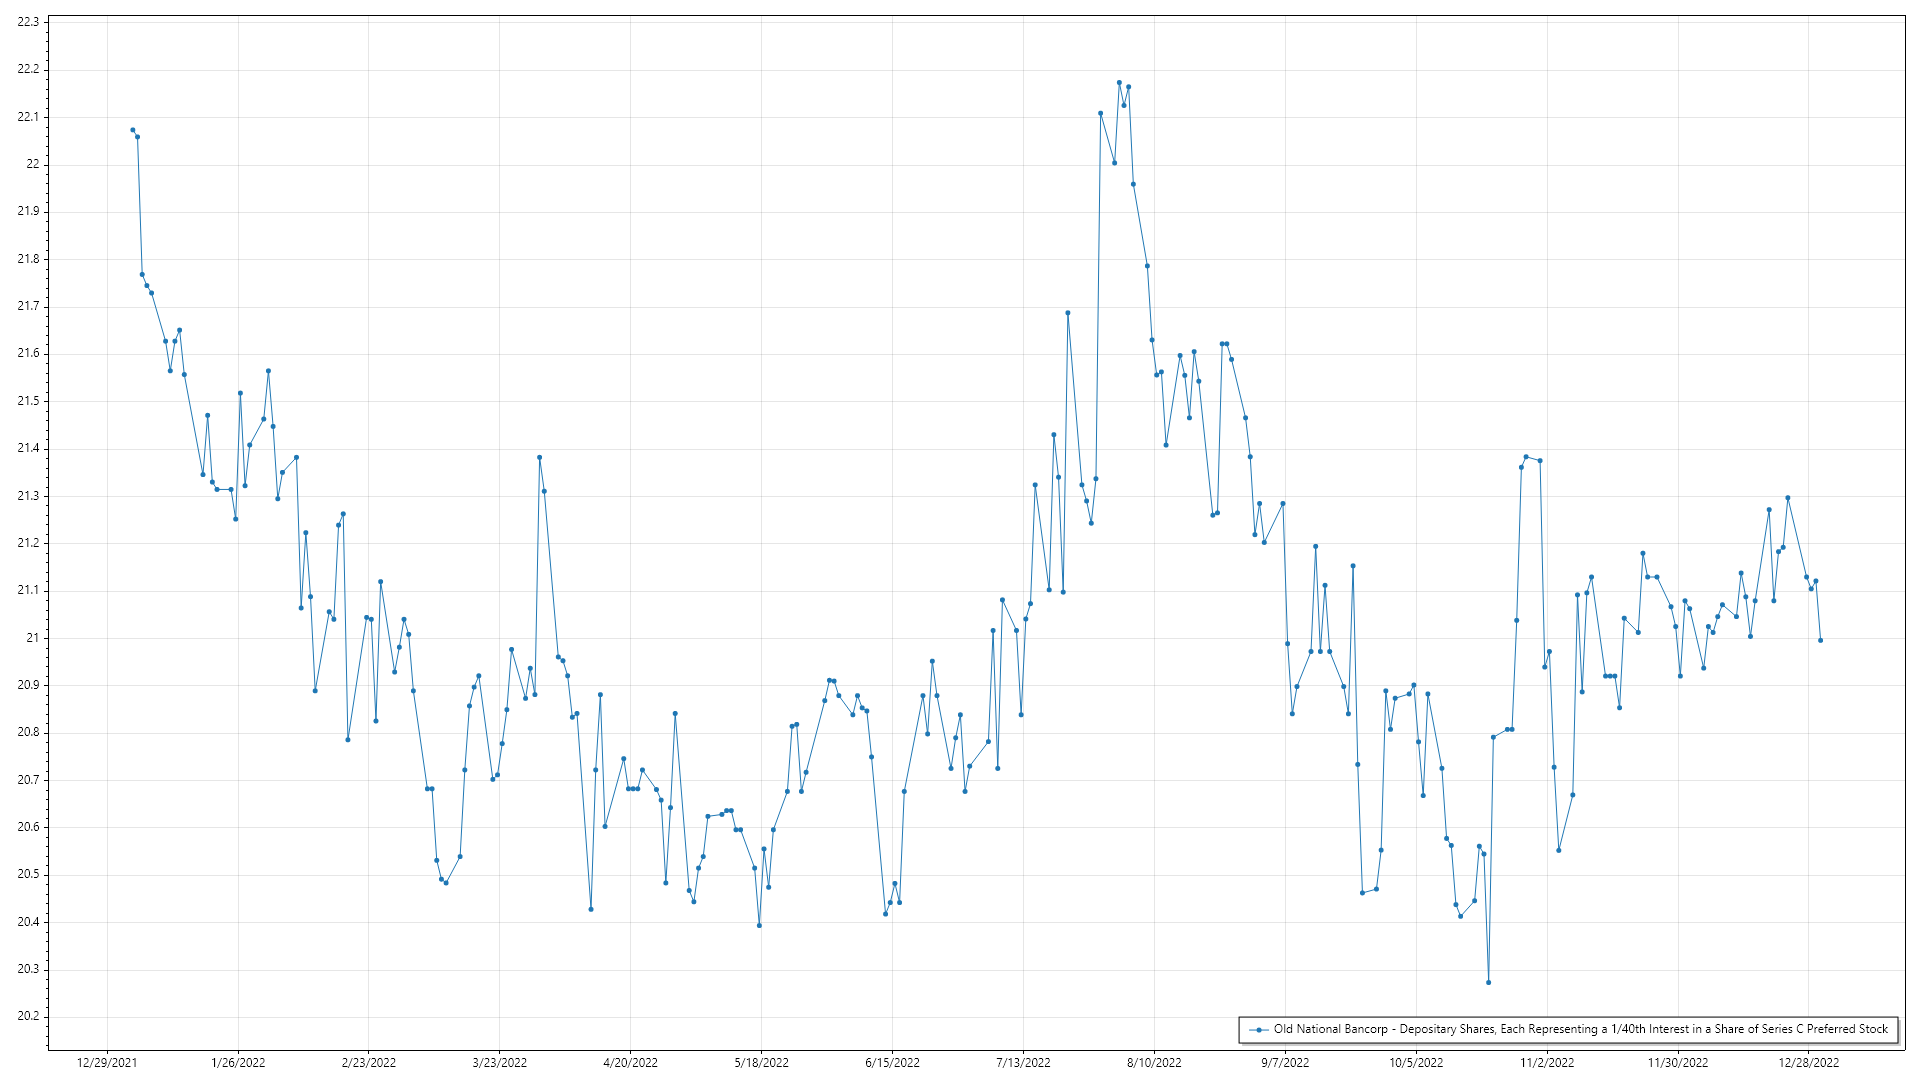Image resolution: width=1920 pixels, height=1080 pixels.
Task: Click the 21.5 y-axis tick label
Action: pyautogui.click(x=28, y=401)
